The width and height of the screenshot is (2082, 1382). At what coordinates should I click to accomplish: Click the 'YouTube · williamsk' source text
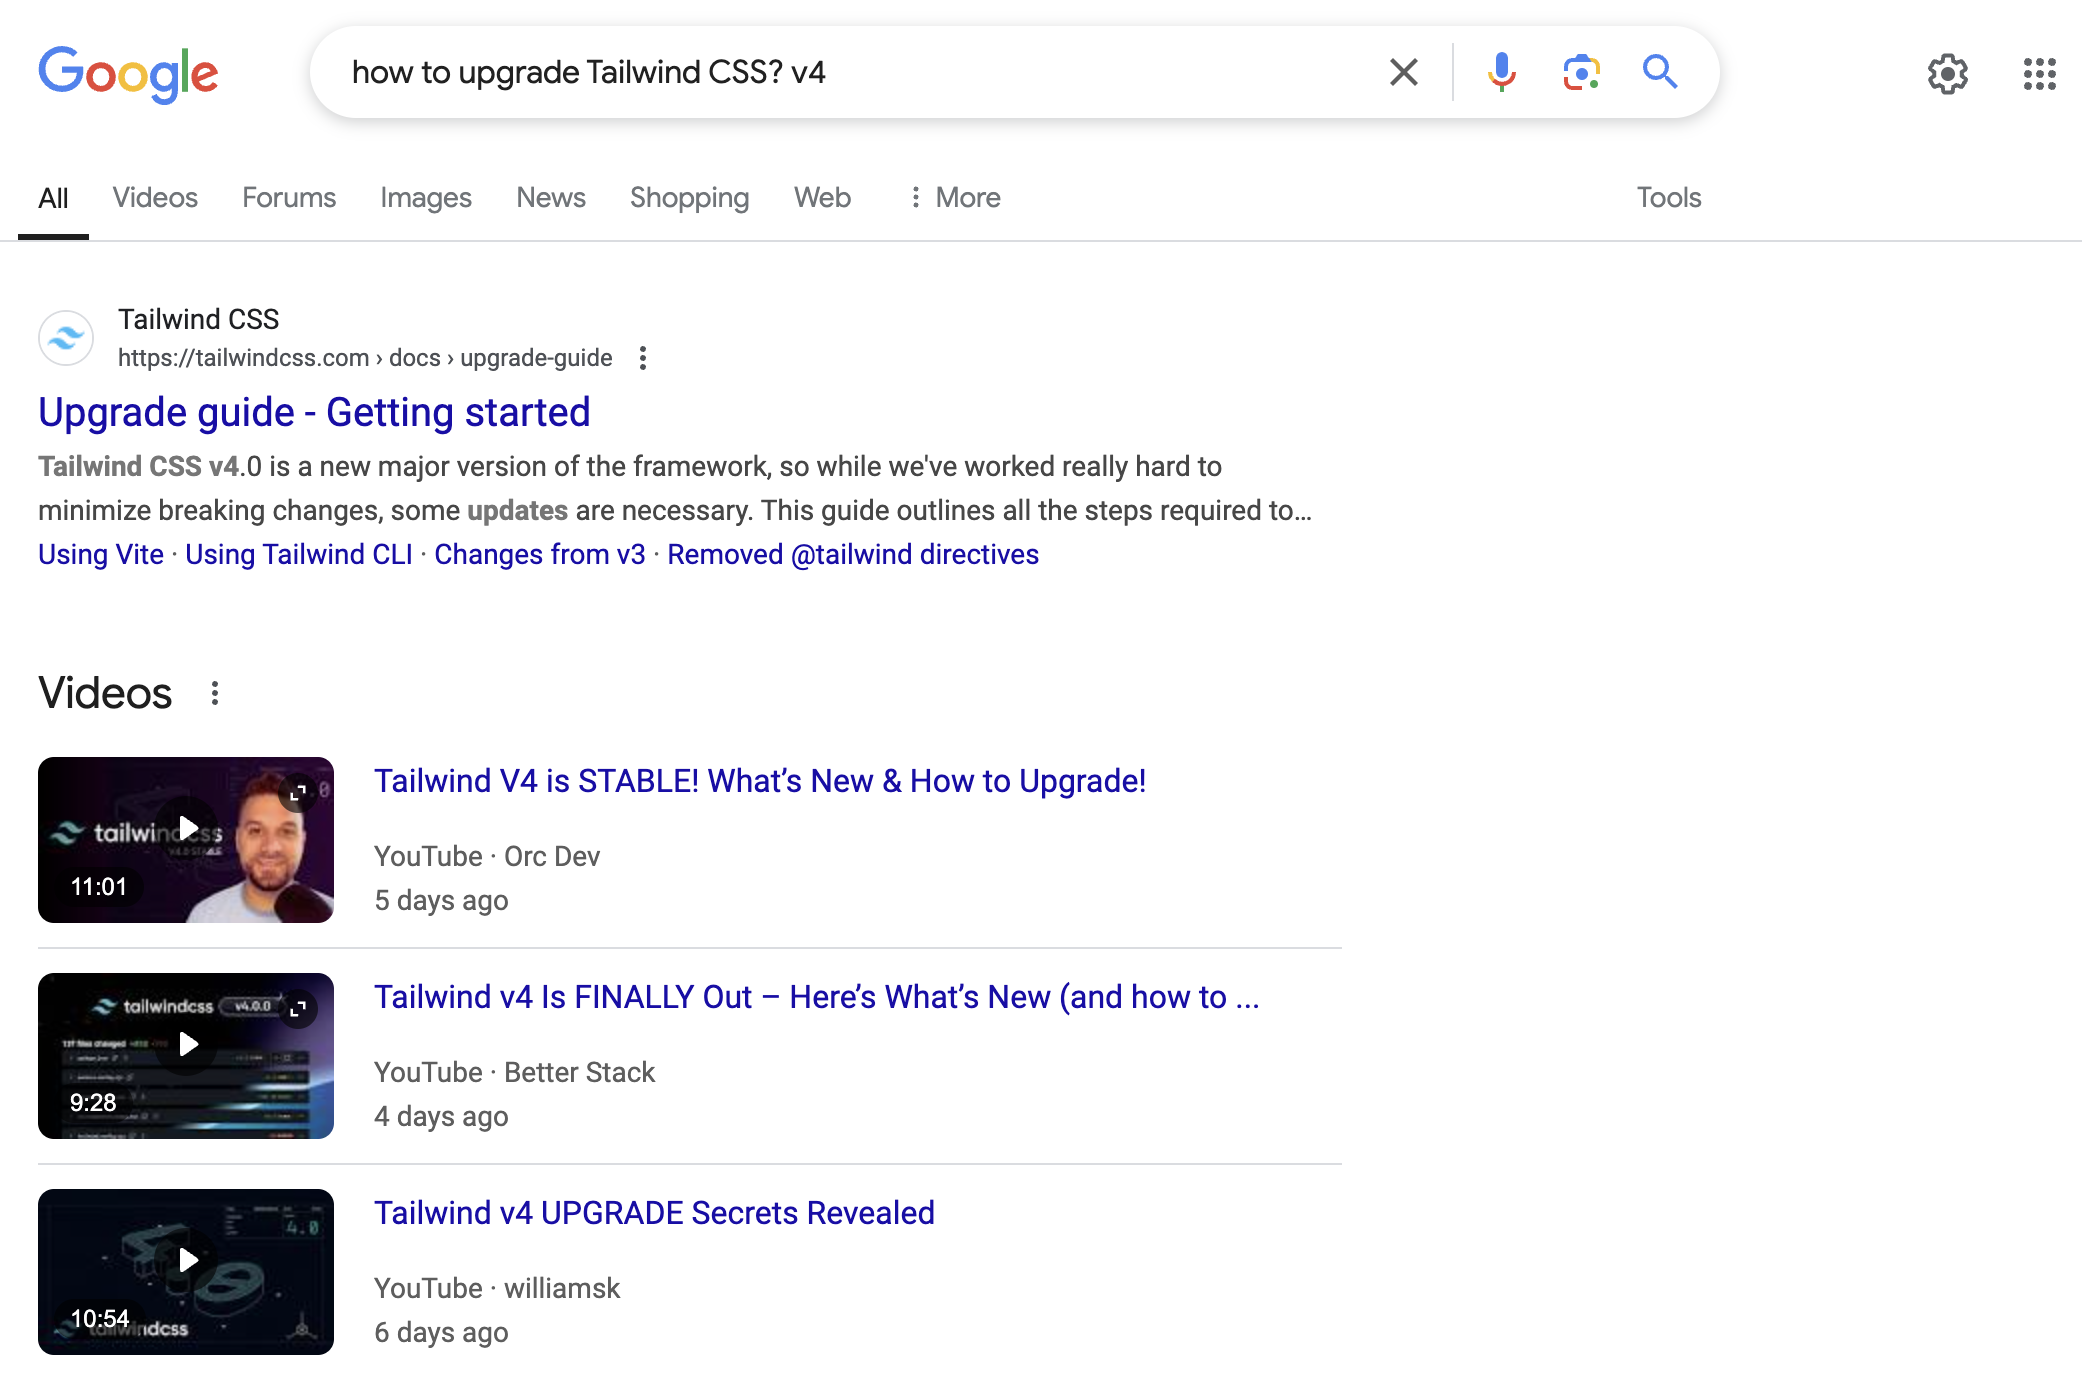pos(497,1288)
